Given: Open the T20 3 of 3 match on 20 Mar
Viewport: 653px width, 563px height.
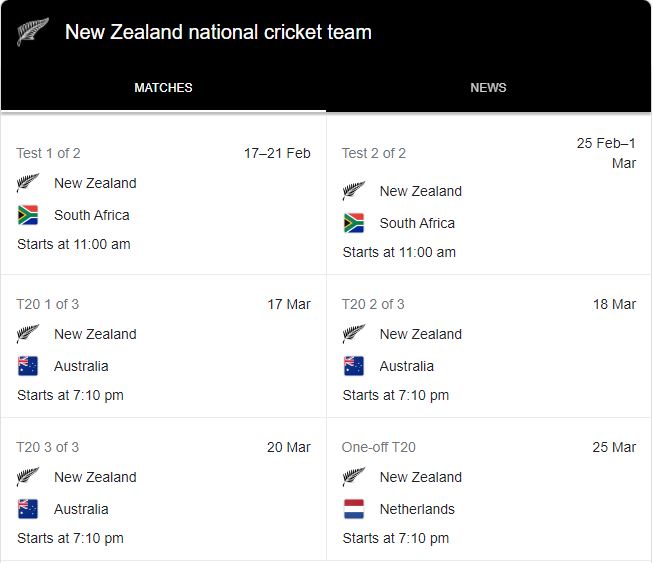Looking at the screenshot, I should point(163,492).
